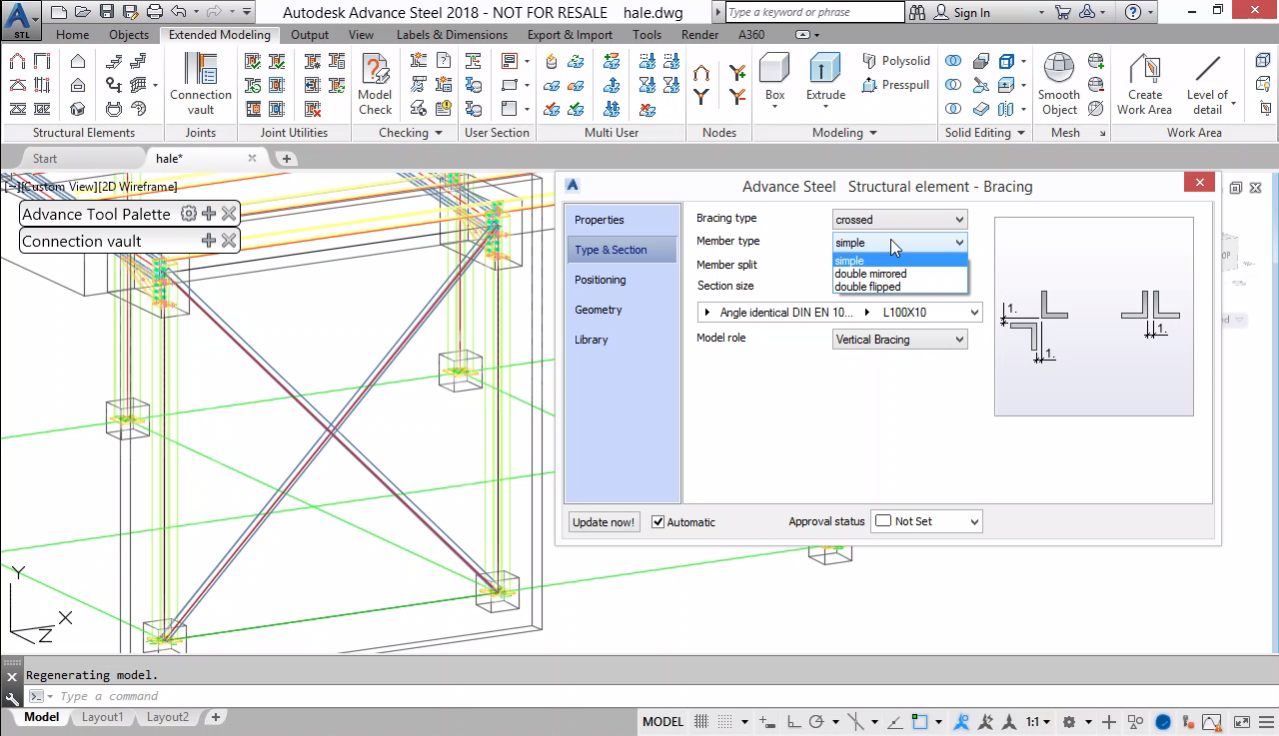Screen dimensions: 1279x736
Task: Choose the Polysolid tool
Action: (x=896, y=61)
